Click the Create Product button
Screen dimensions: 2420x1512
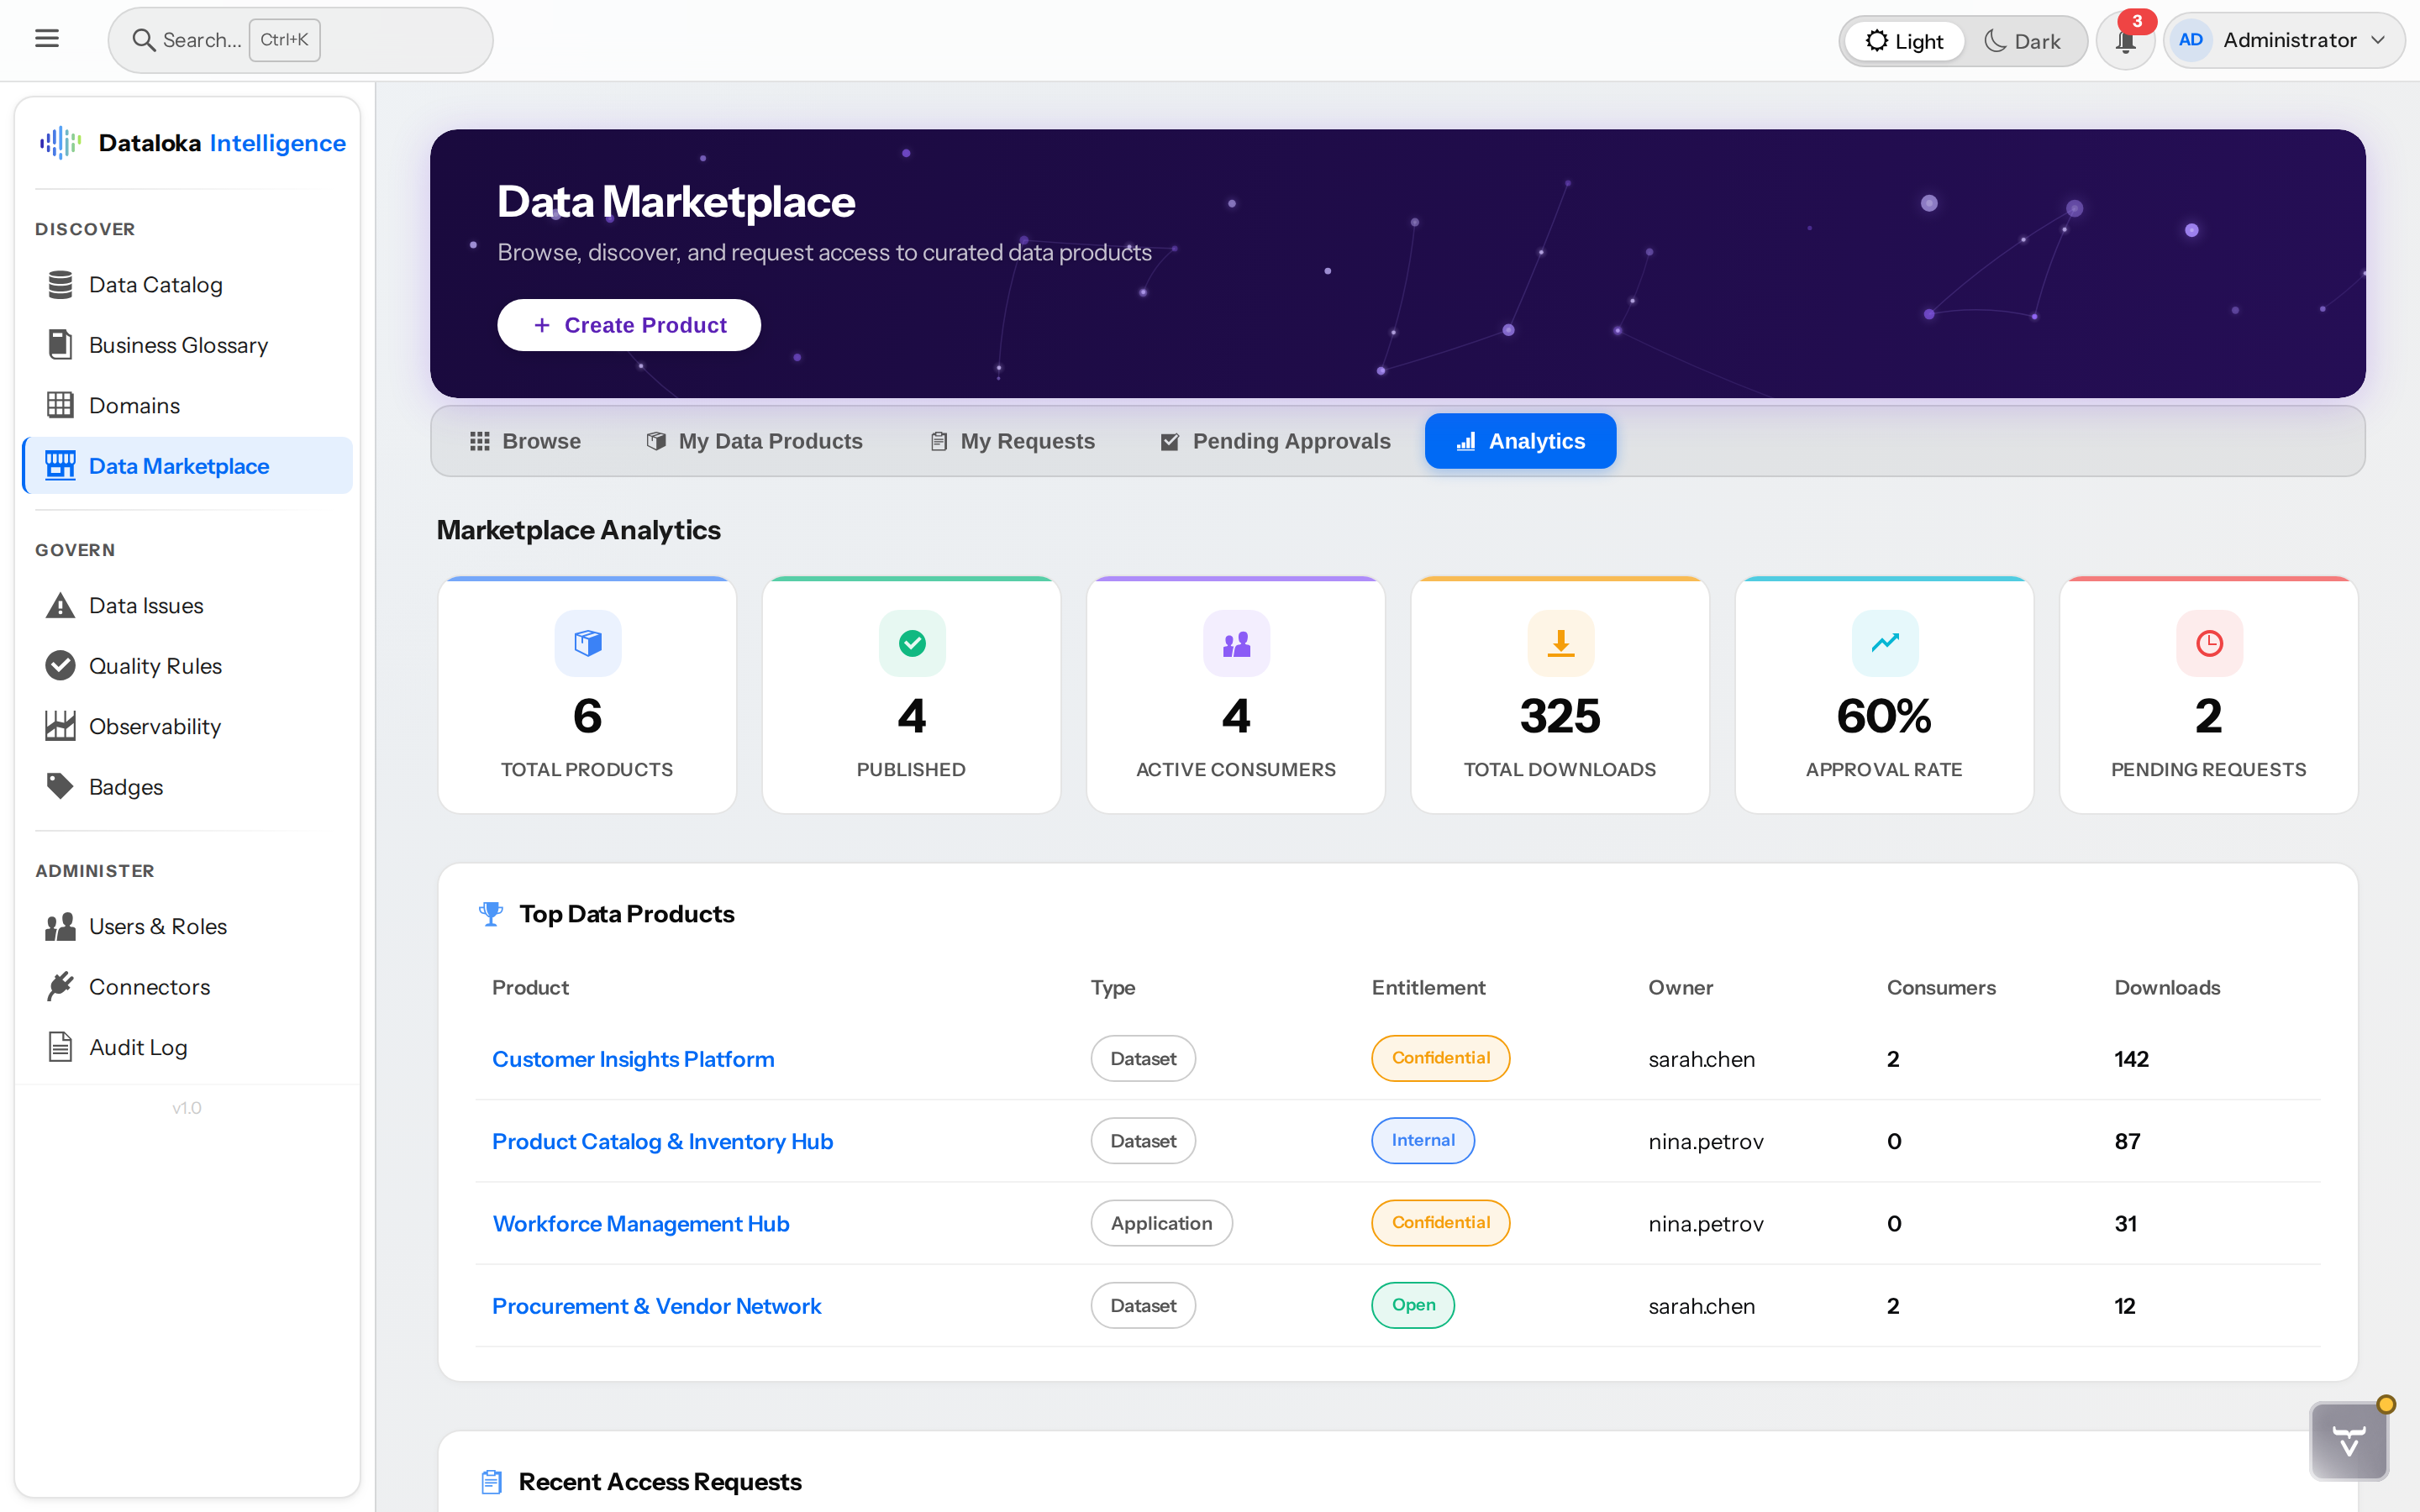point(628,324)
